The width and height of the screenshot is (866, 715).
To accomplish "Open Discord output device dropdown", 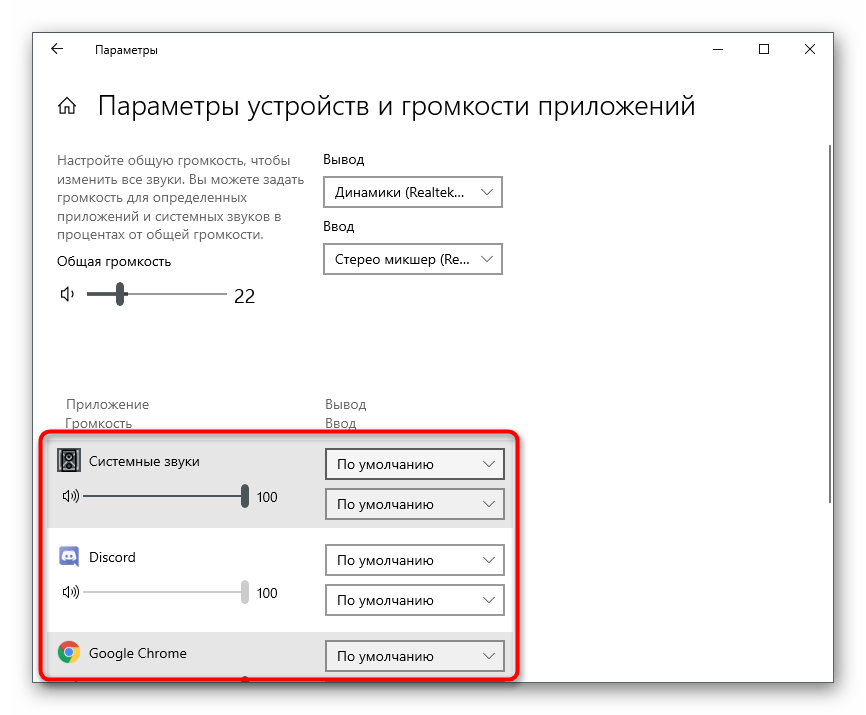I will pos(415,560).
